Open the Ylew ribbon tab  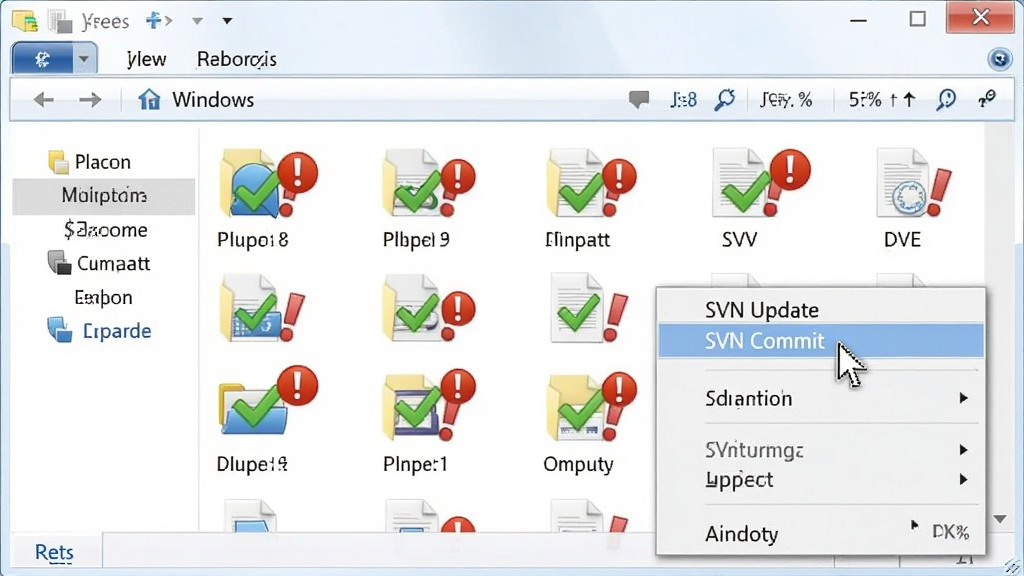[x=146, y=59]
